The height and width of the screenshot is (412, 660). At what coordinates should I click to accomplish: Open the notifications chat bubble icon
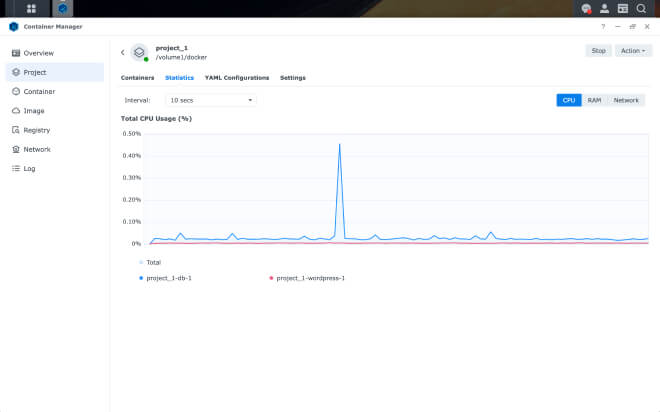click(586, 8)
